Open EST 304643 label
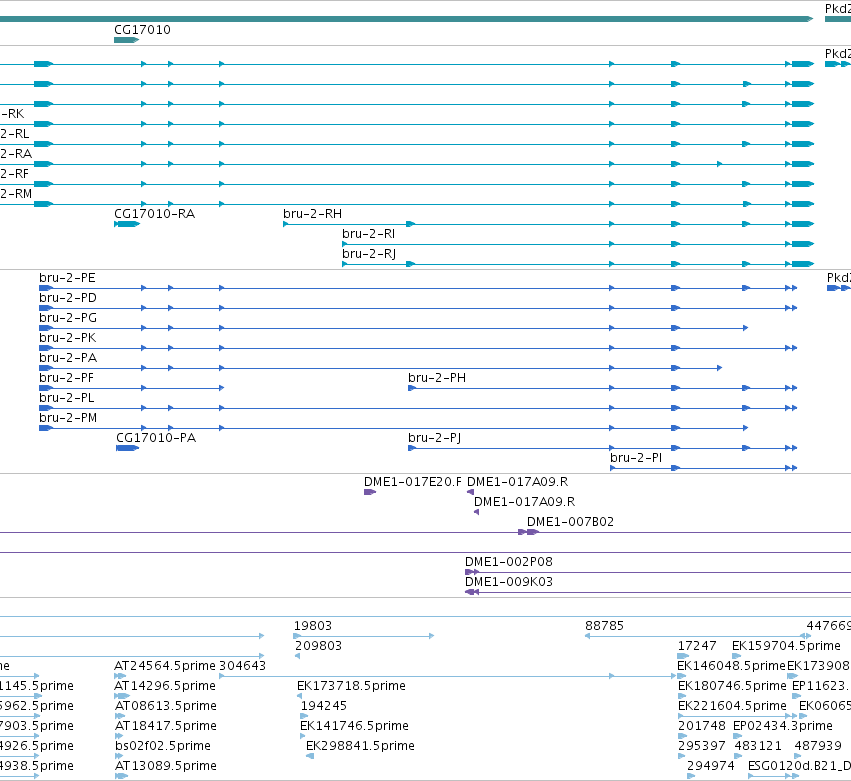This screenshot has width=851, height=781. 243,666
